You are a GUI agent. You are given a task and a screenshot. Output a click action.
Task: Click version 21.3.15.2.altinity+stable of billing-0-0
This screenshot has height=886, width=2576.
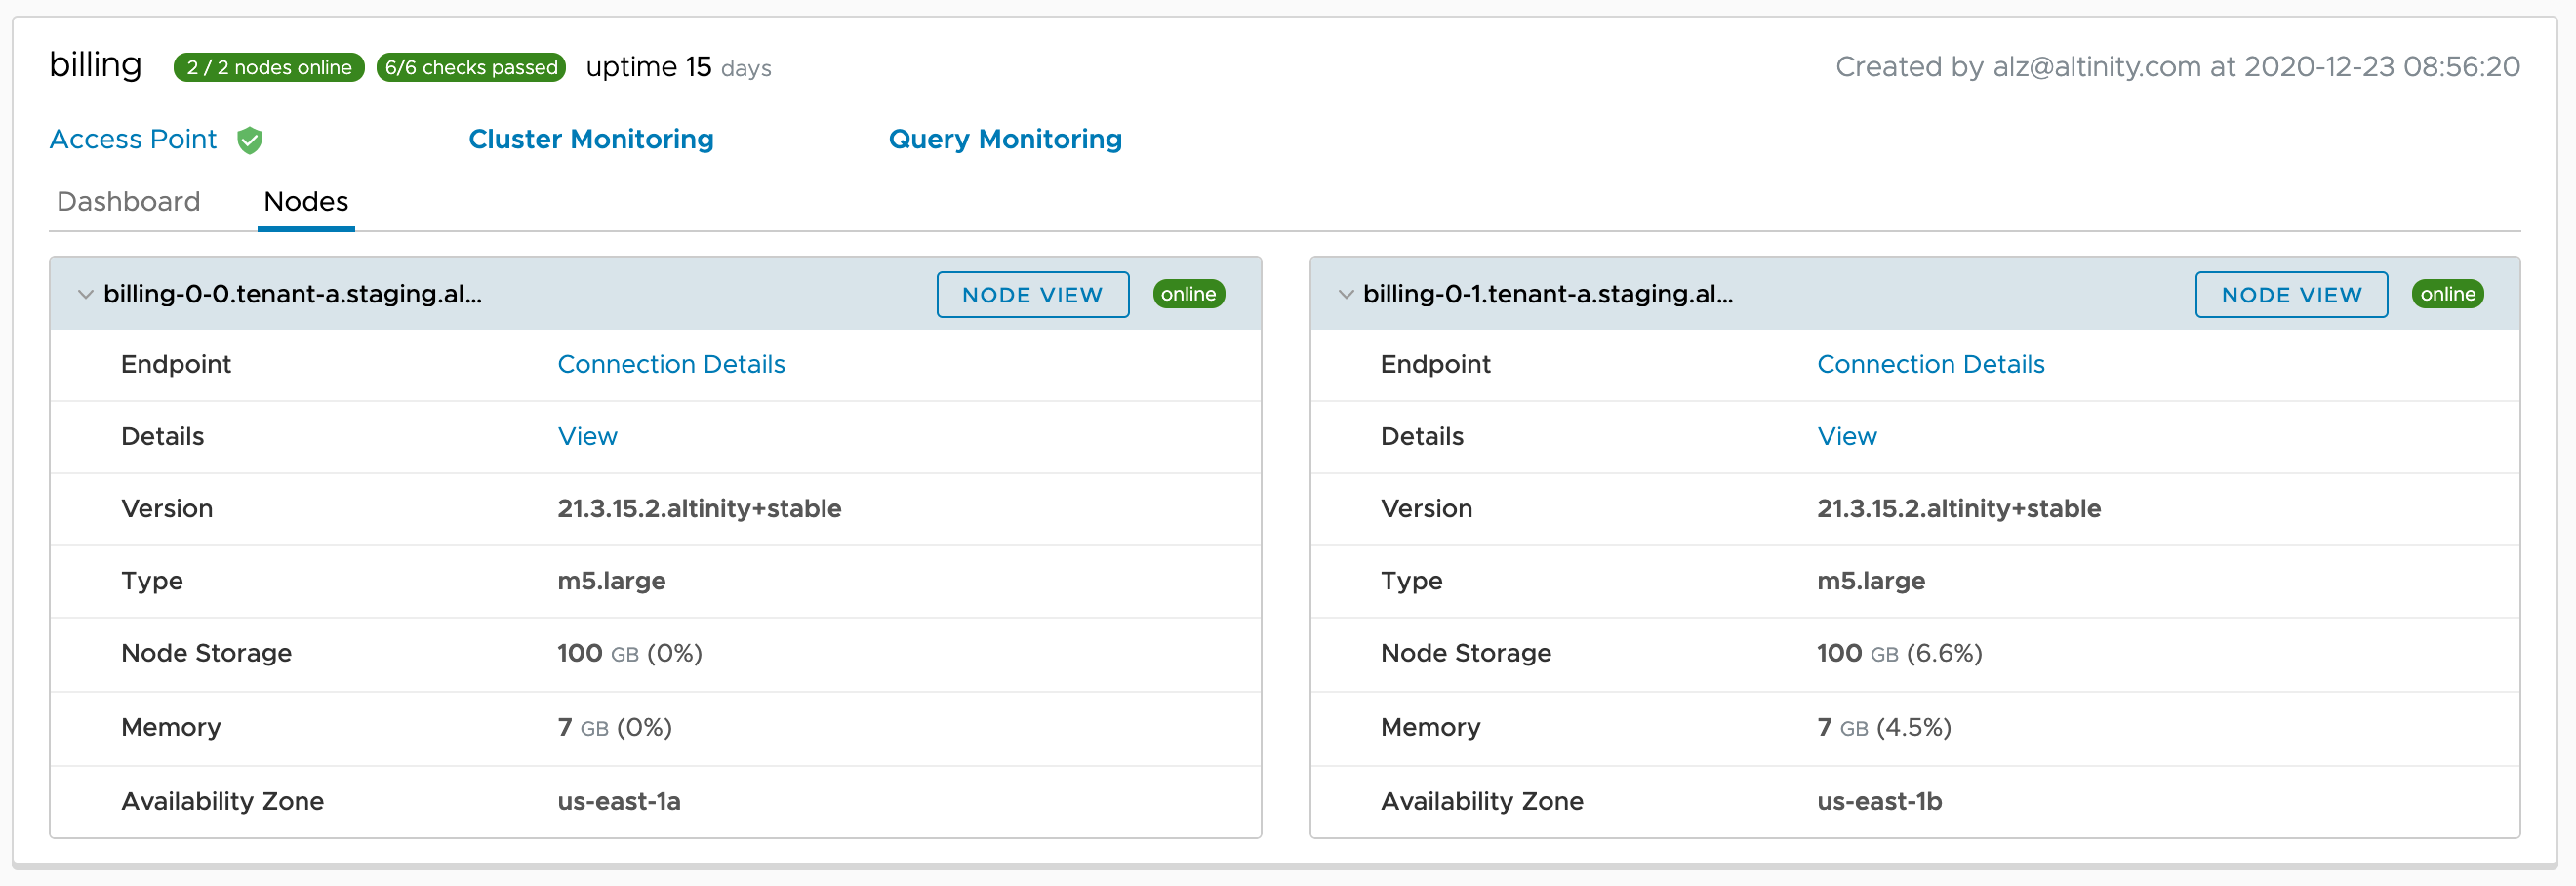[x=699, y=509]
